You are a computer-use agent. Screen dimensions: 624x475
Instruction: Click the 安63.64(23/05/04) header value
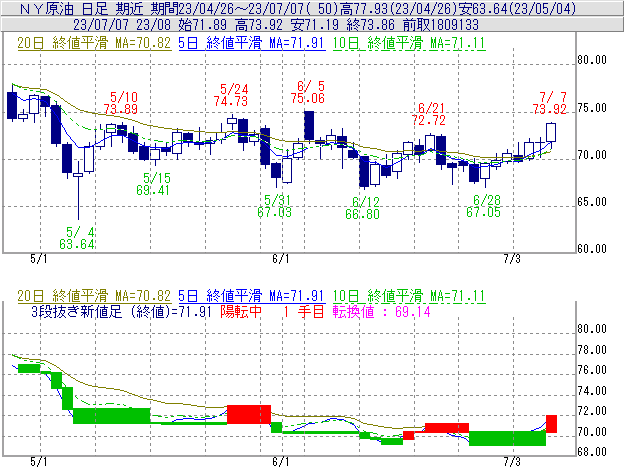[516, 9]
